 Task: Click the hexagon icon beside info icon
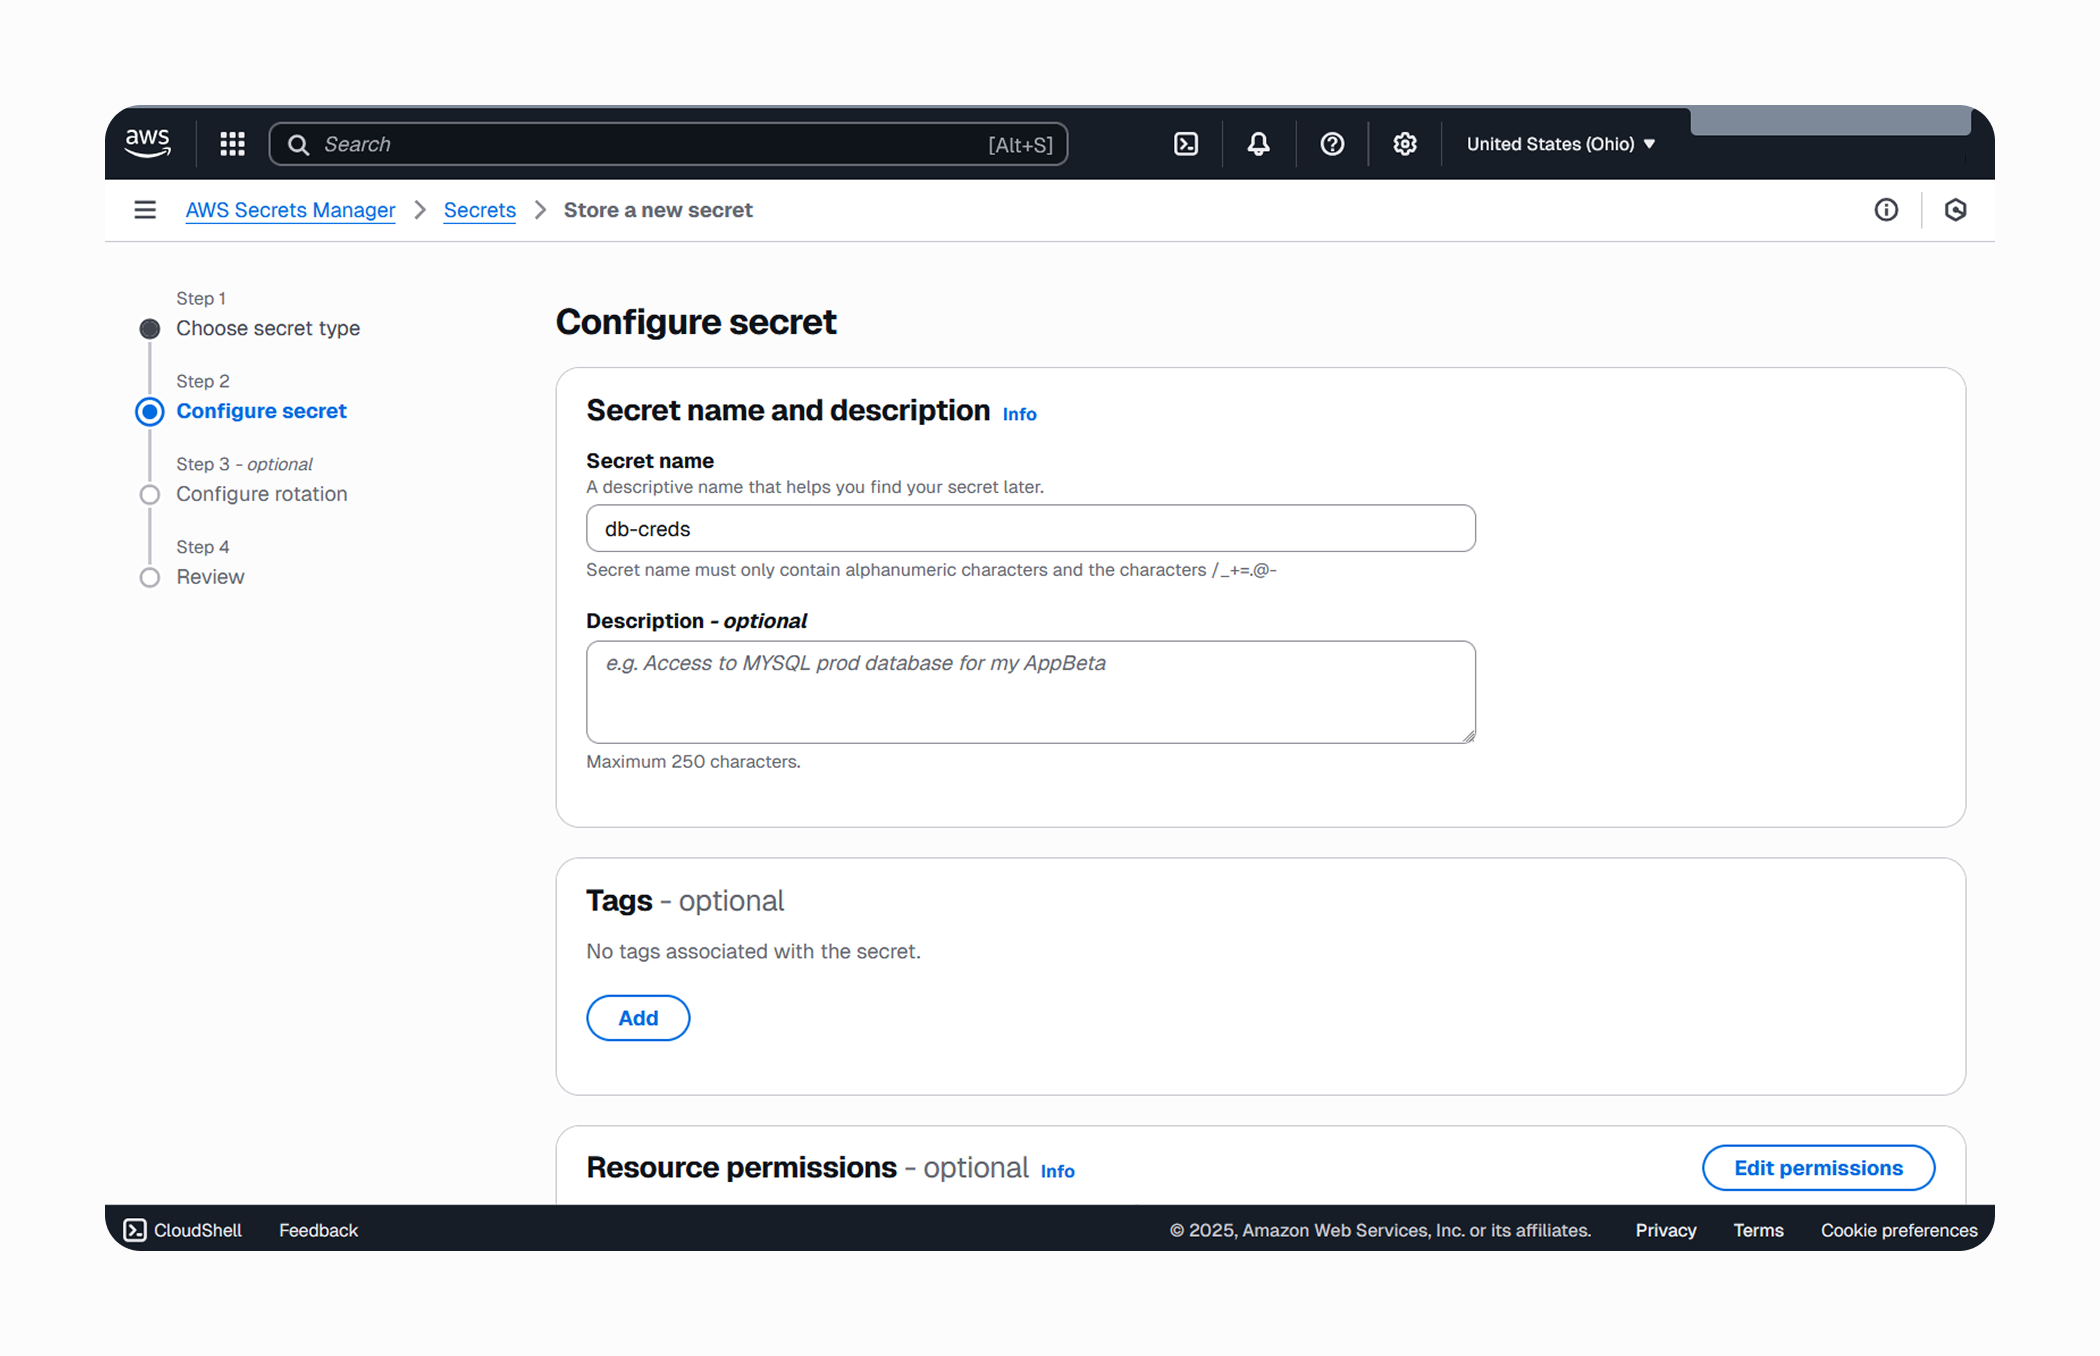click(1956, 210)
